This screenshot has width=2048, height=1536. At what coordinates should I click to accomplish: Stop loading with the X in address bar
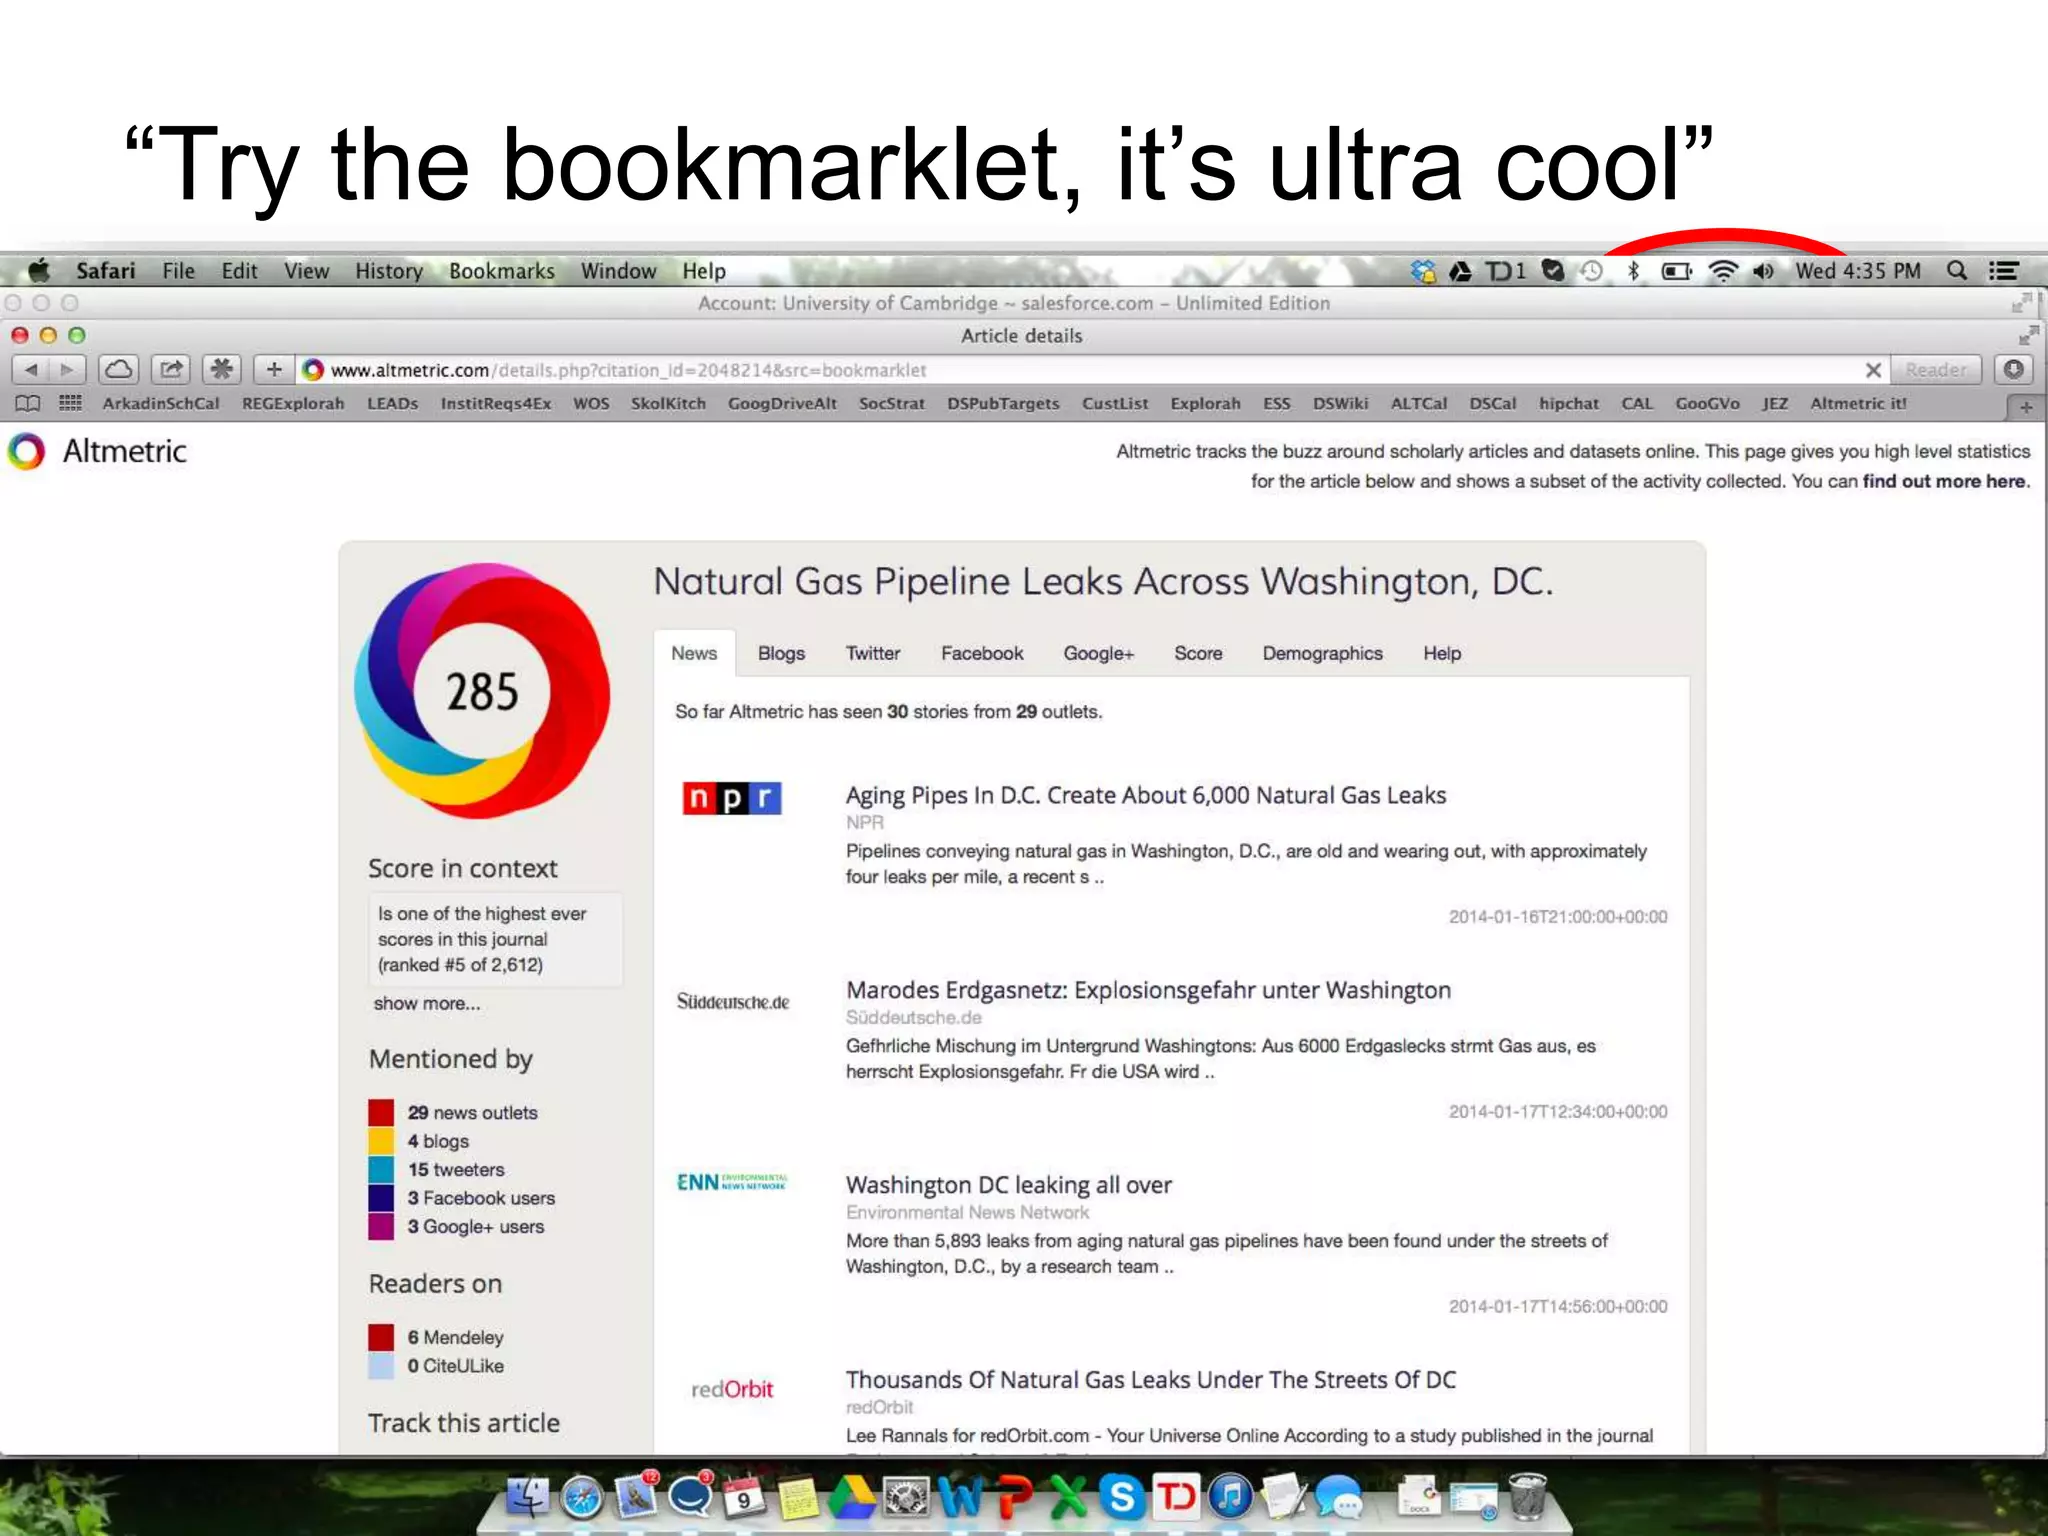(x=1873, y=370)
